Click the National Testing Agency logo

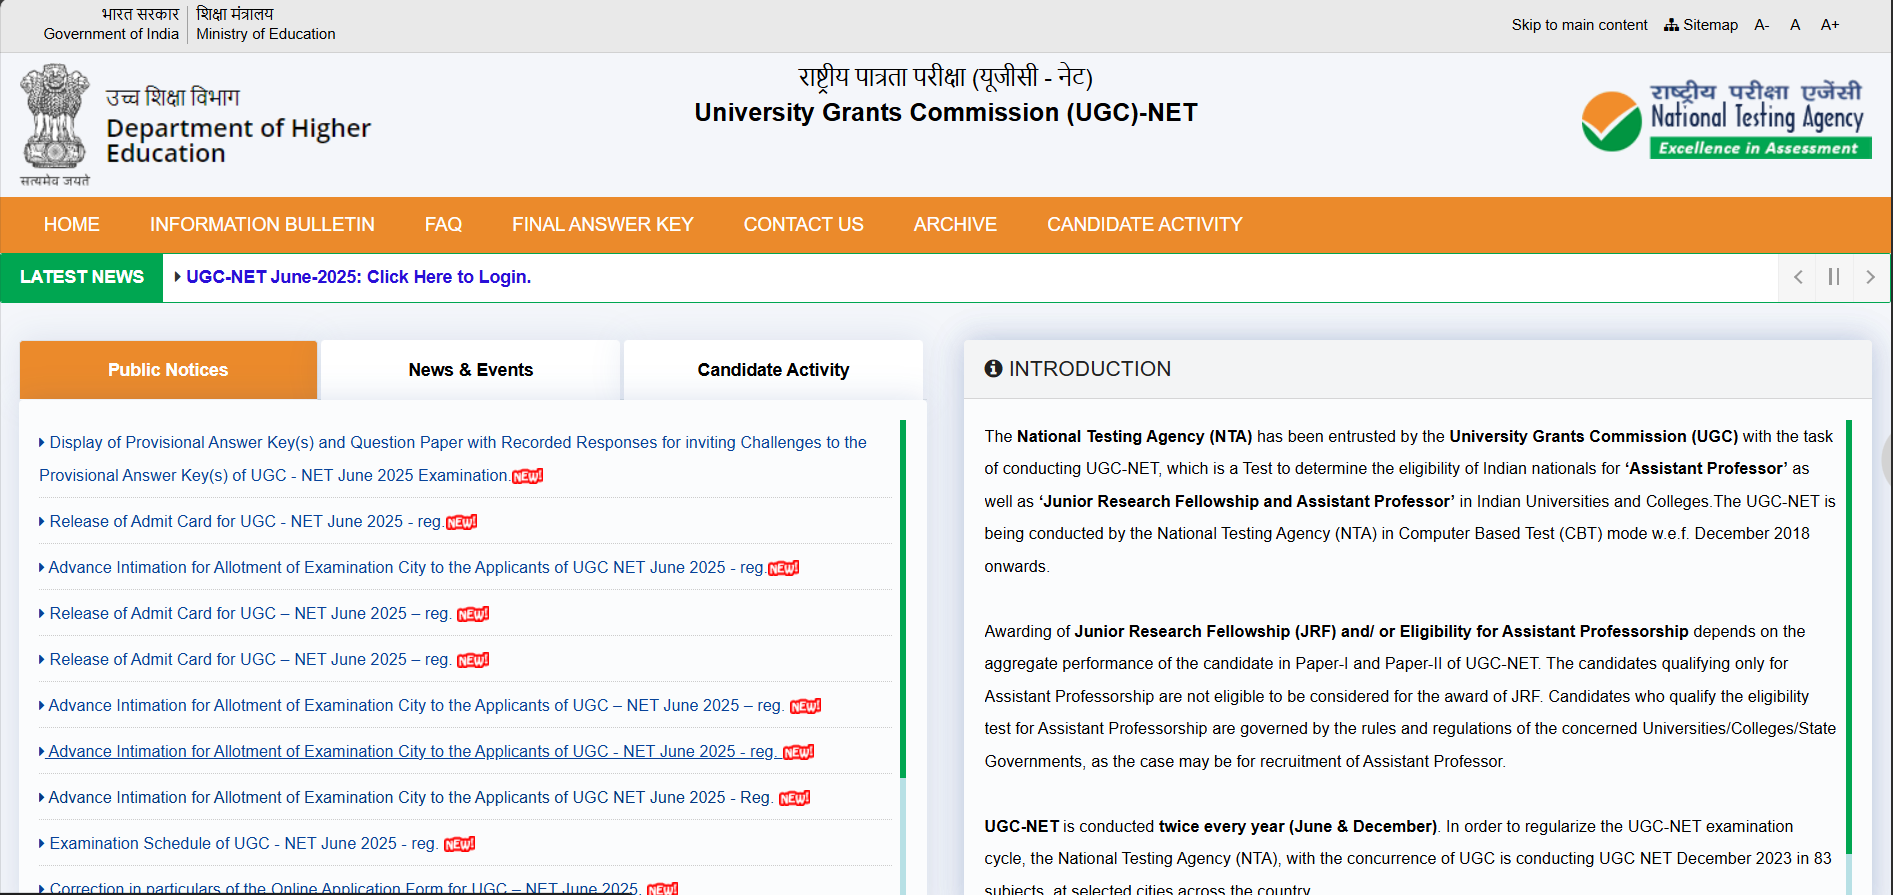[x=1726, y=119]
